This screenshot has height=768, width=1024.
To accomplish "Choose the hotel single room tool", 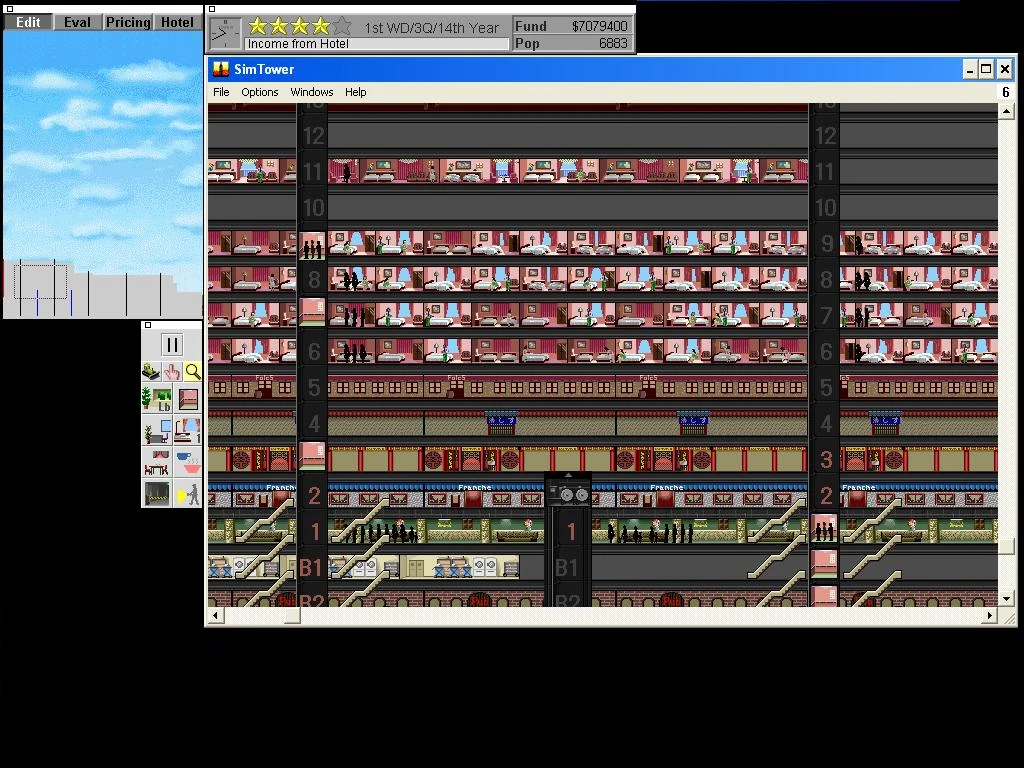I will point(187,430).
